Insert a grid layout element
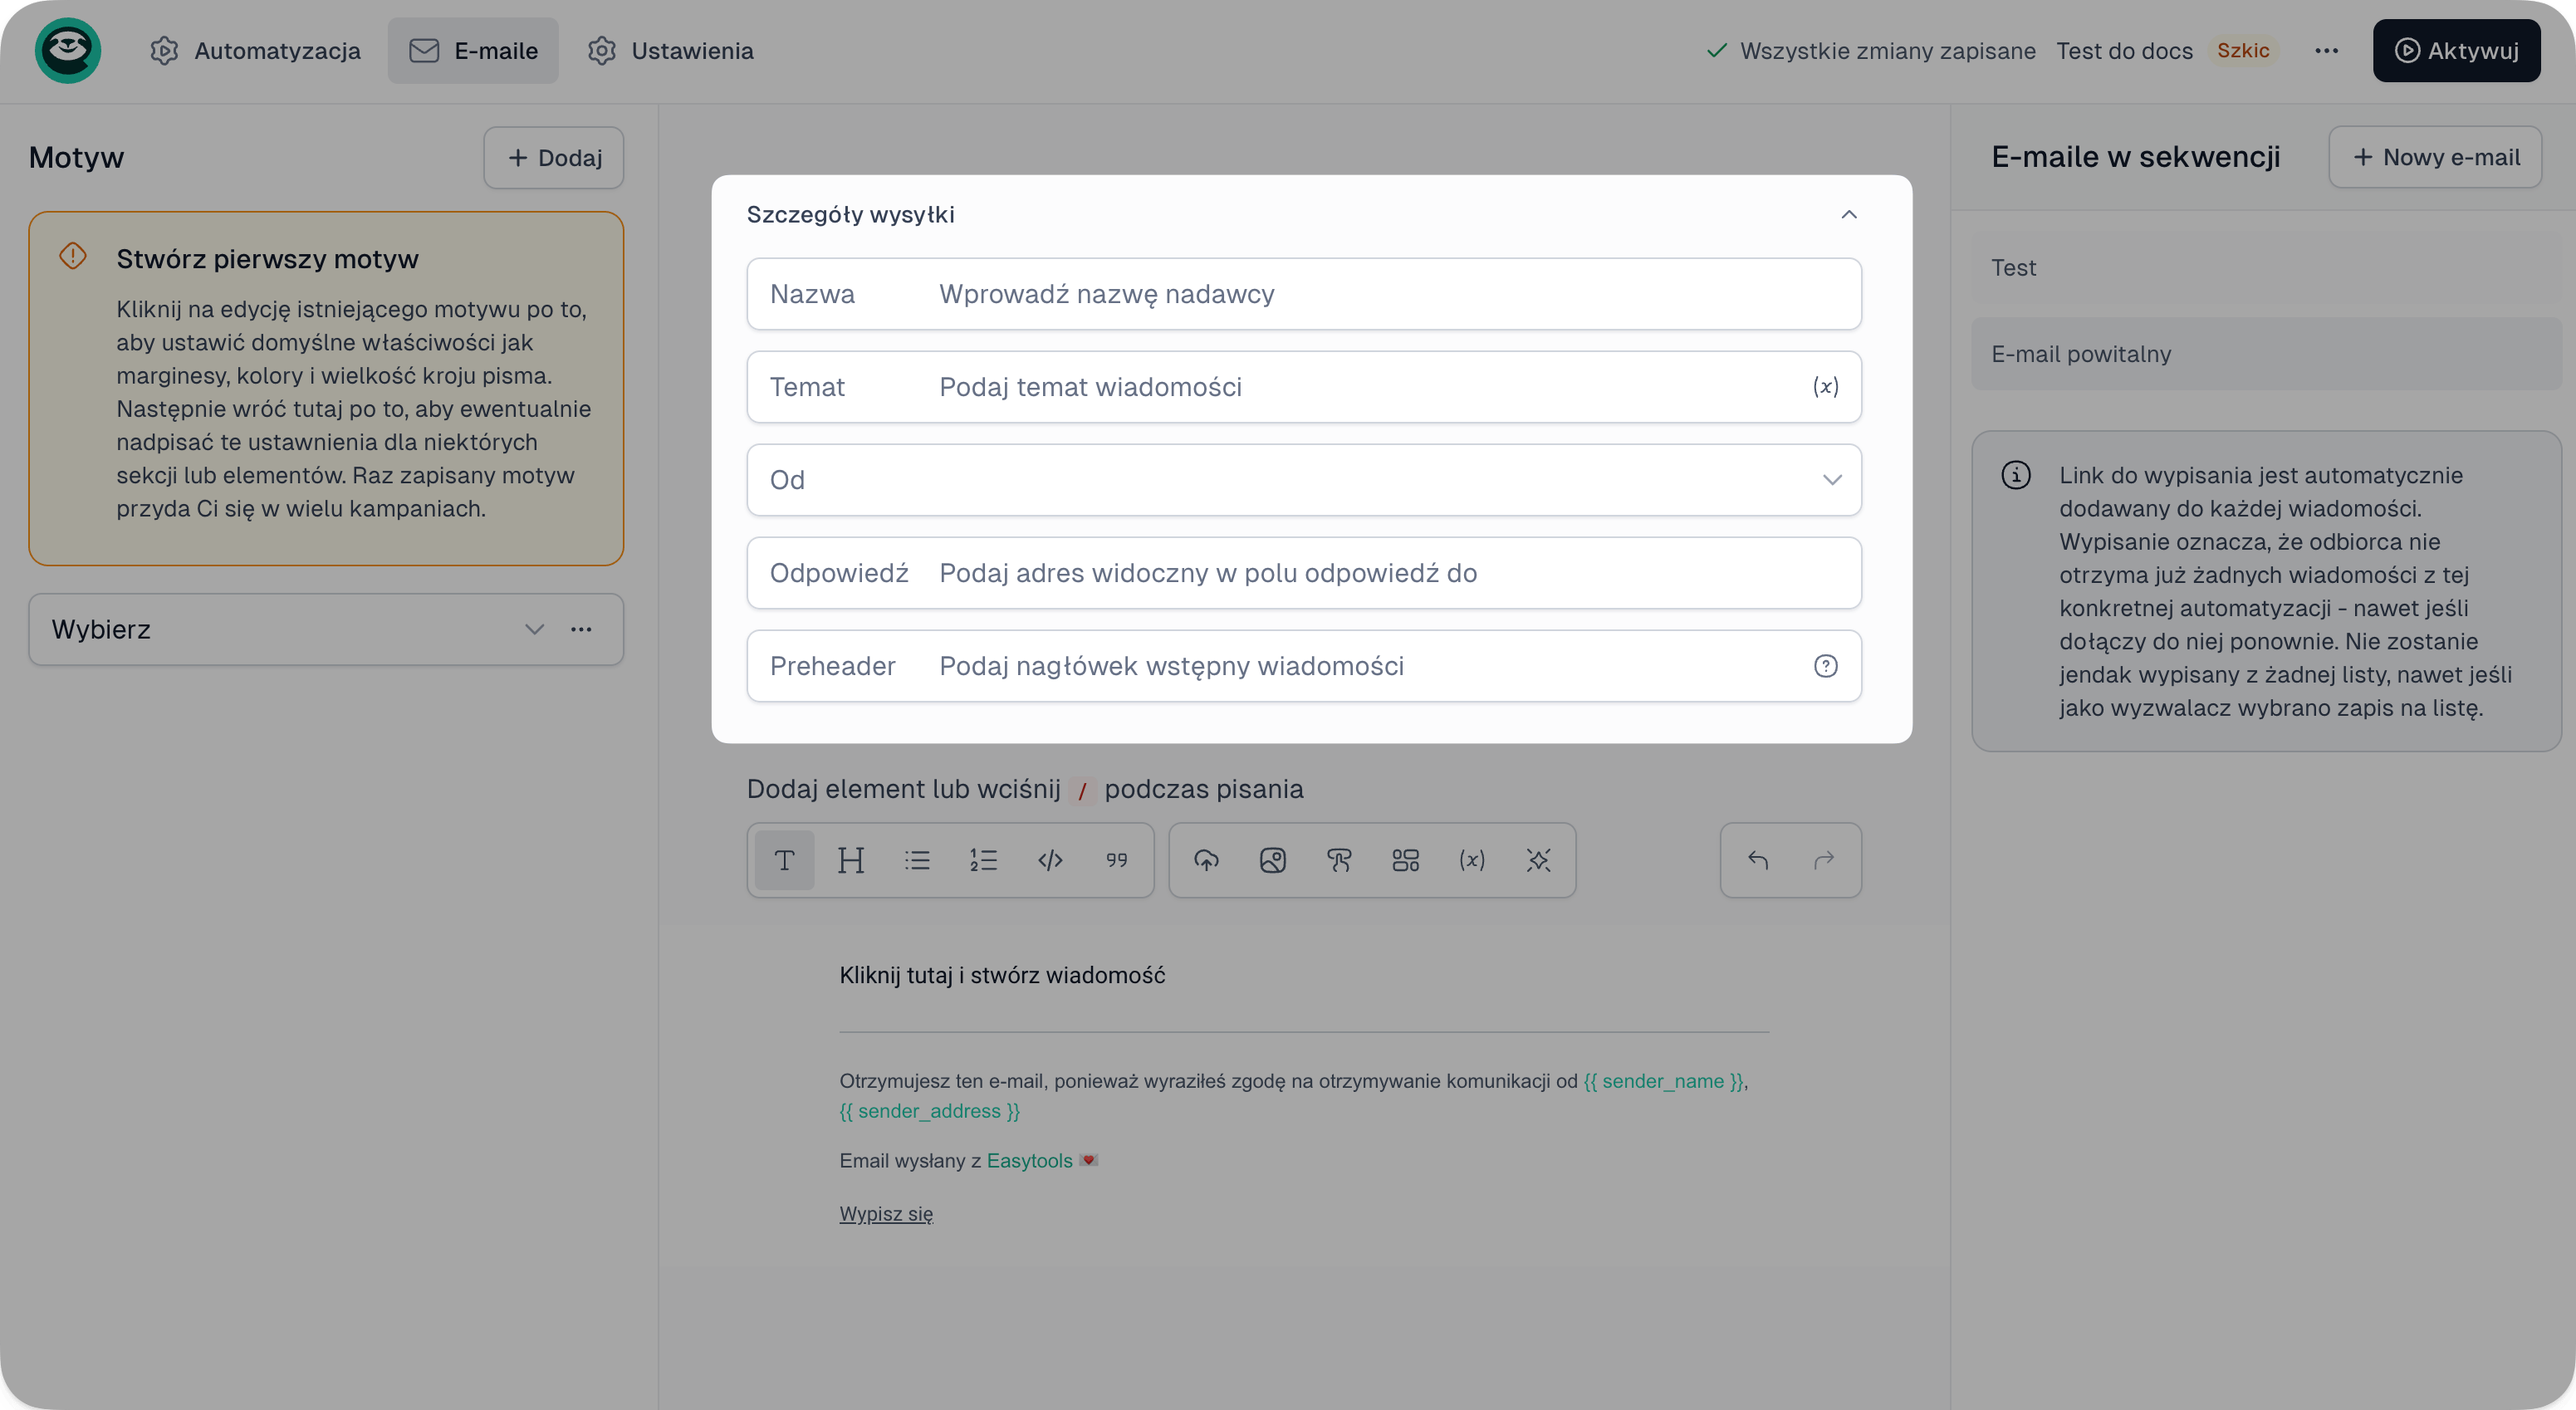The width and height of the screenshot is (2576, 1410). 1405,860
